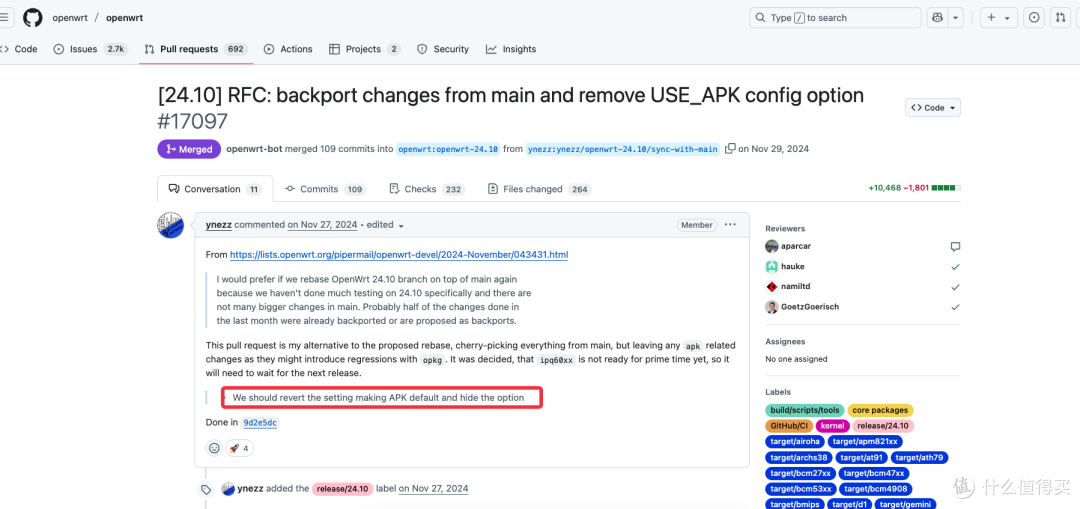This screenshot has width=1080, height=509.
Task: Open the issues icon in top header
Action: (x=1034, y=18)
